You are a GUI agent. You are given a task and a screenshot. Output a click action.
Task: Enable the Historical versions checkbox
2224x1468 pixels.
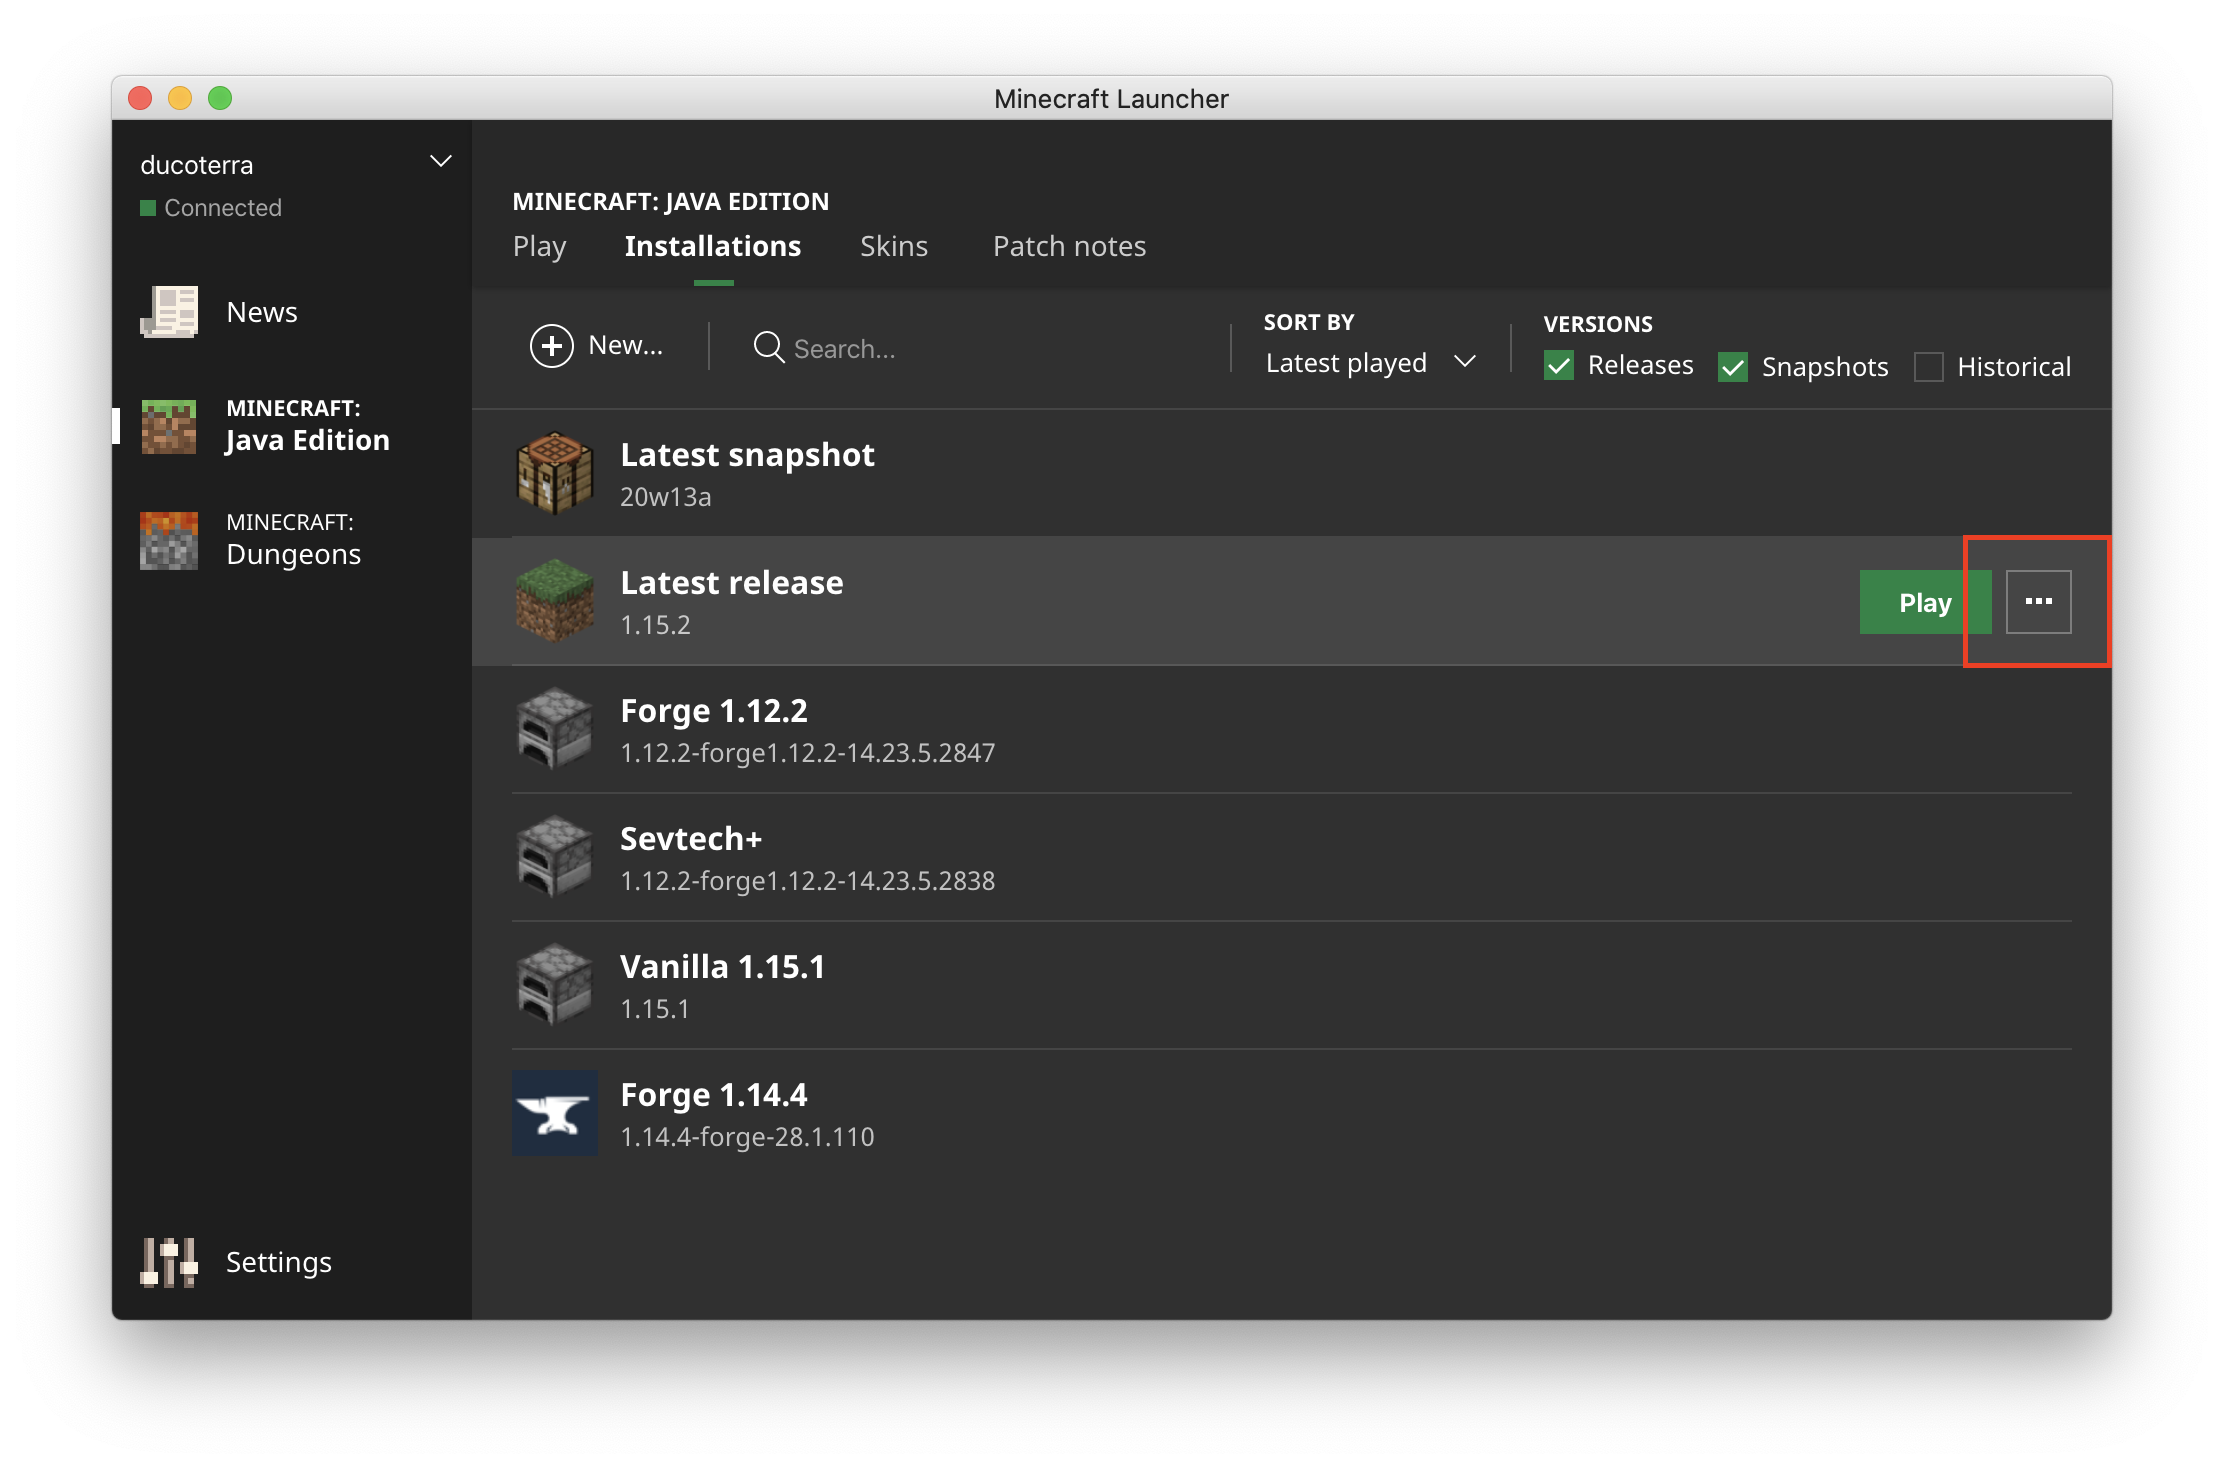click(1928, 367)
